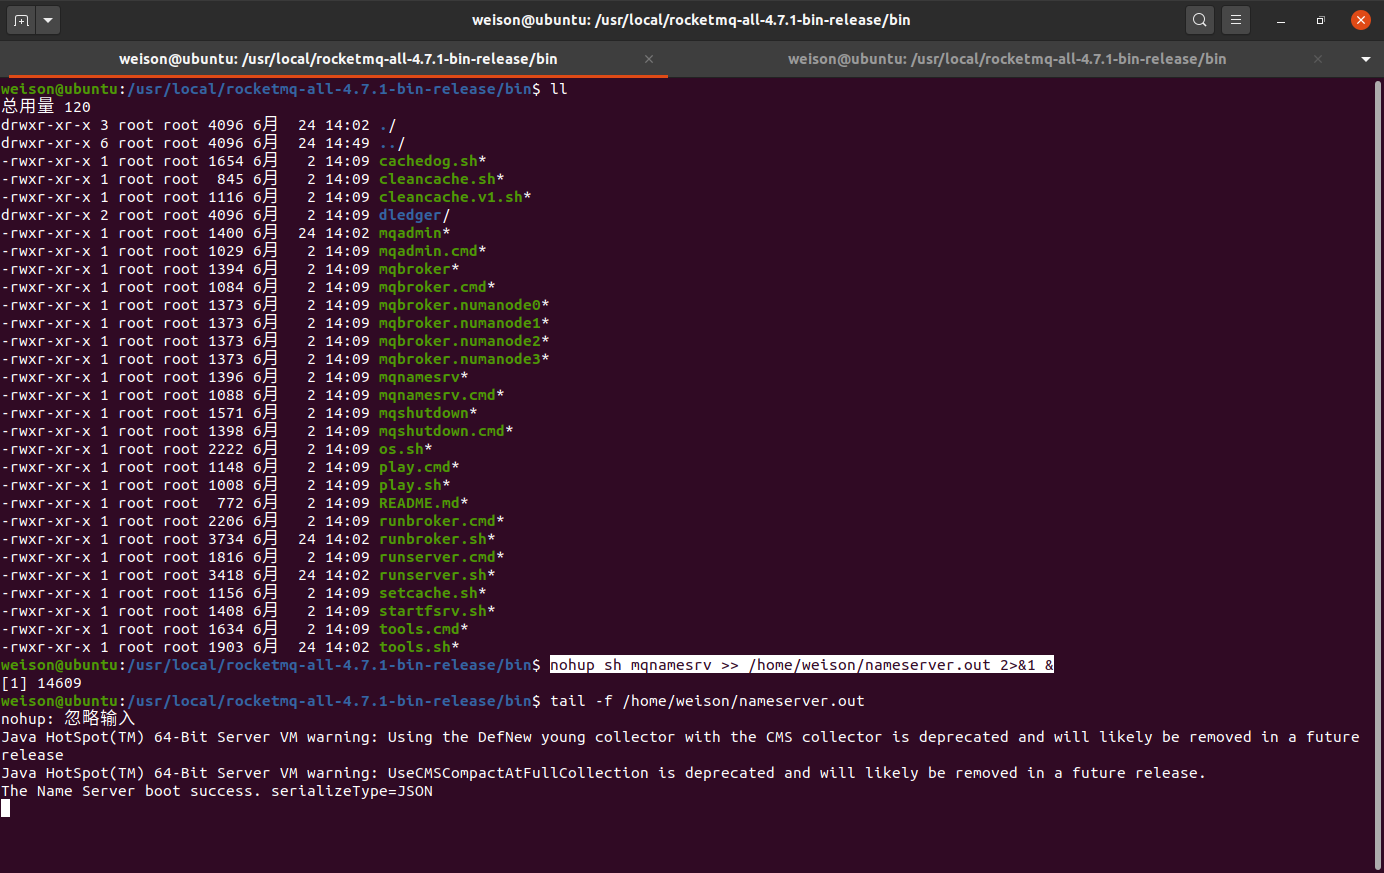This screenshot has height=873, width=1384.
Task: Click the mqadmin.cmd file name
Action: [428, 251]
